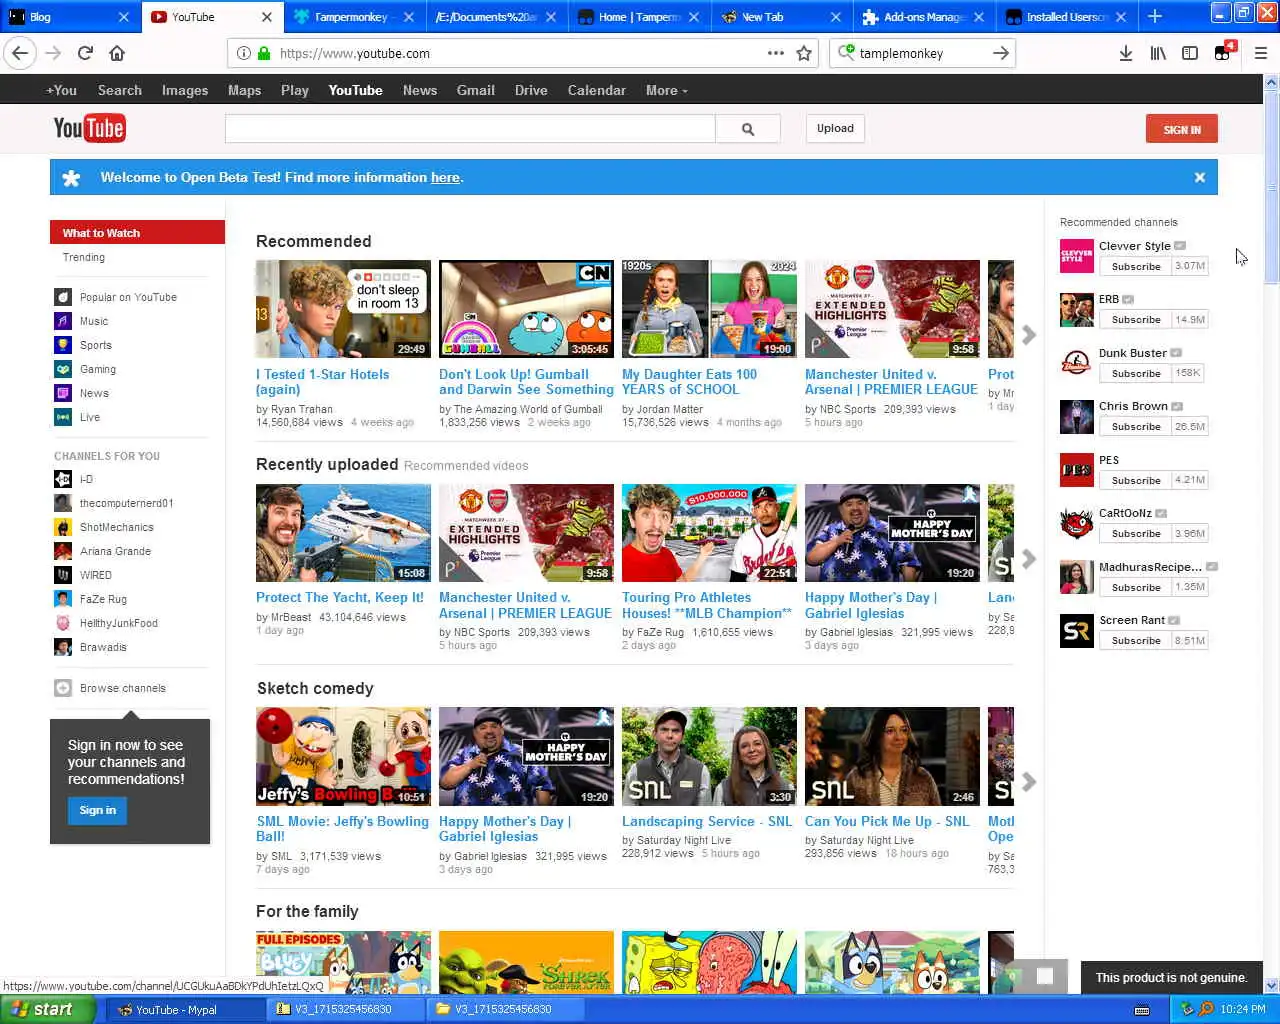Subscribe to PES channel
Image resolution: width=1280 pixels, height=1024 pixels.
[1136, 481]
